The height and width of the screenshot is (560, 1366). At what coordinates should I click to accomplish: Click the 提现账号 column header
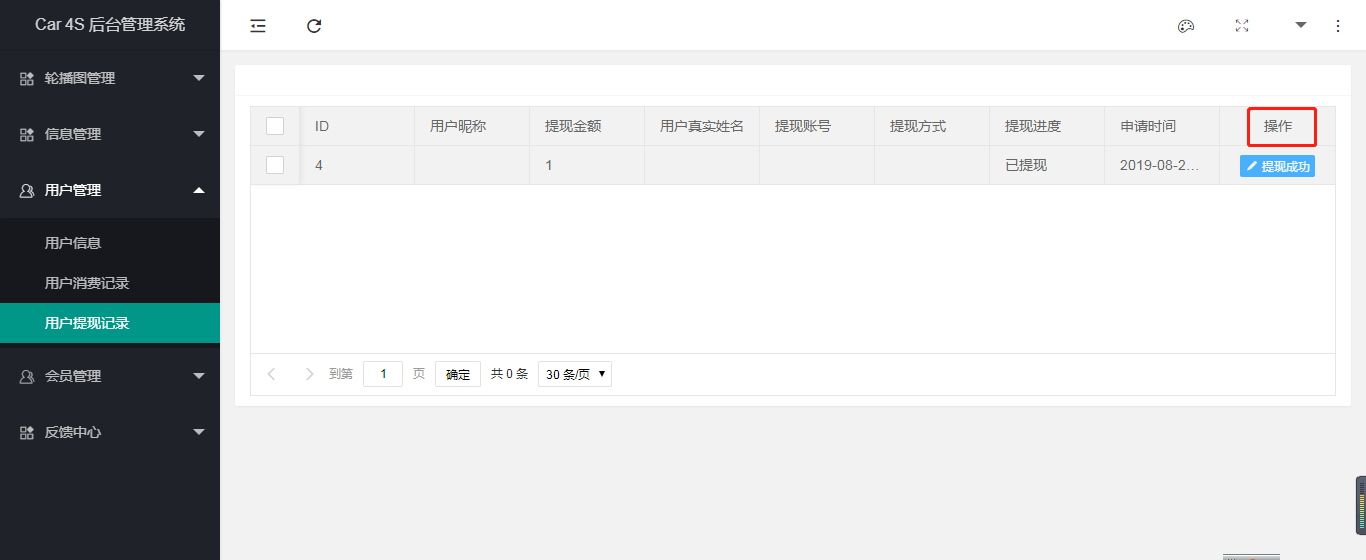[817, 126]
